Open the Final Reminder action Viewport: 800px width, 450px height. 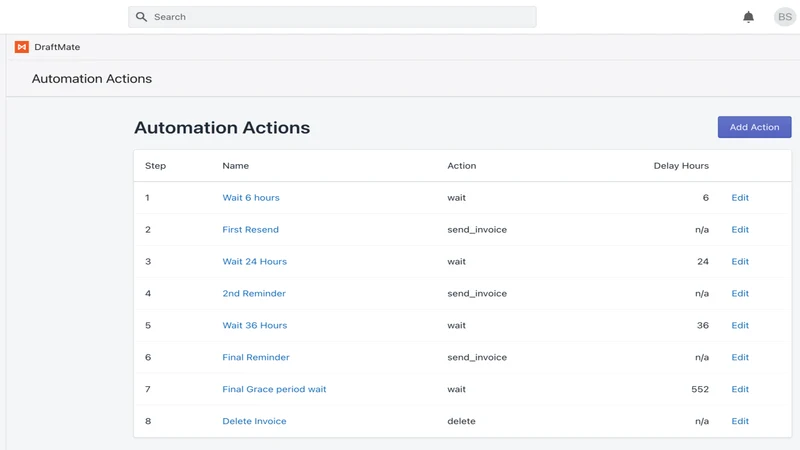256,357
